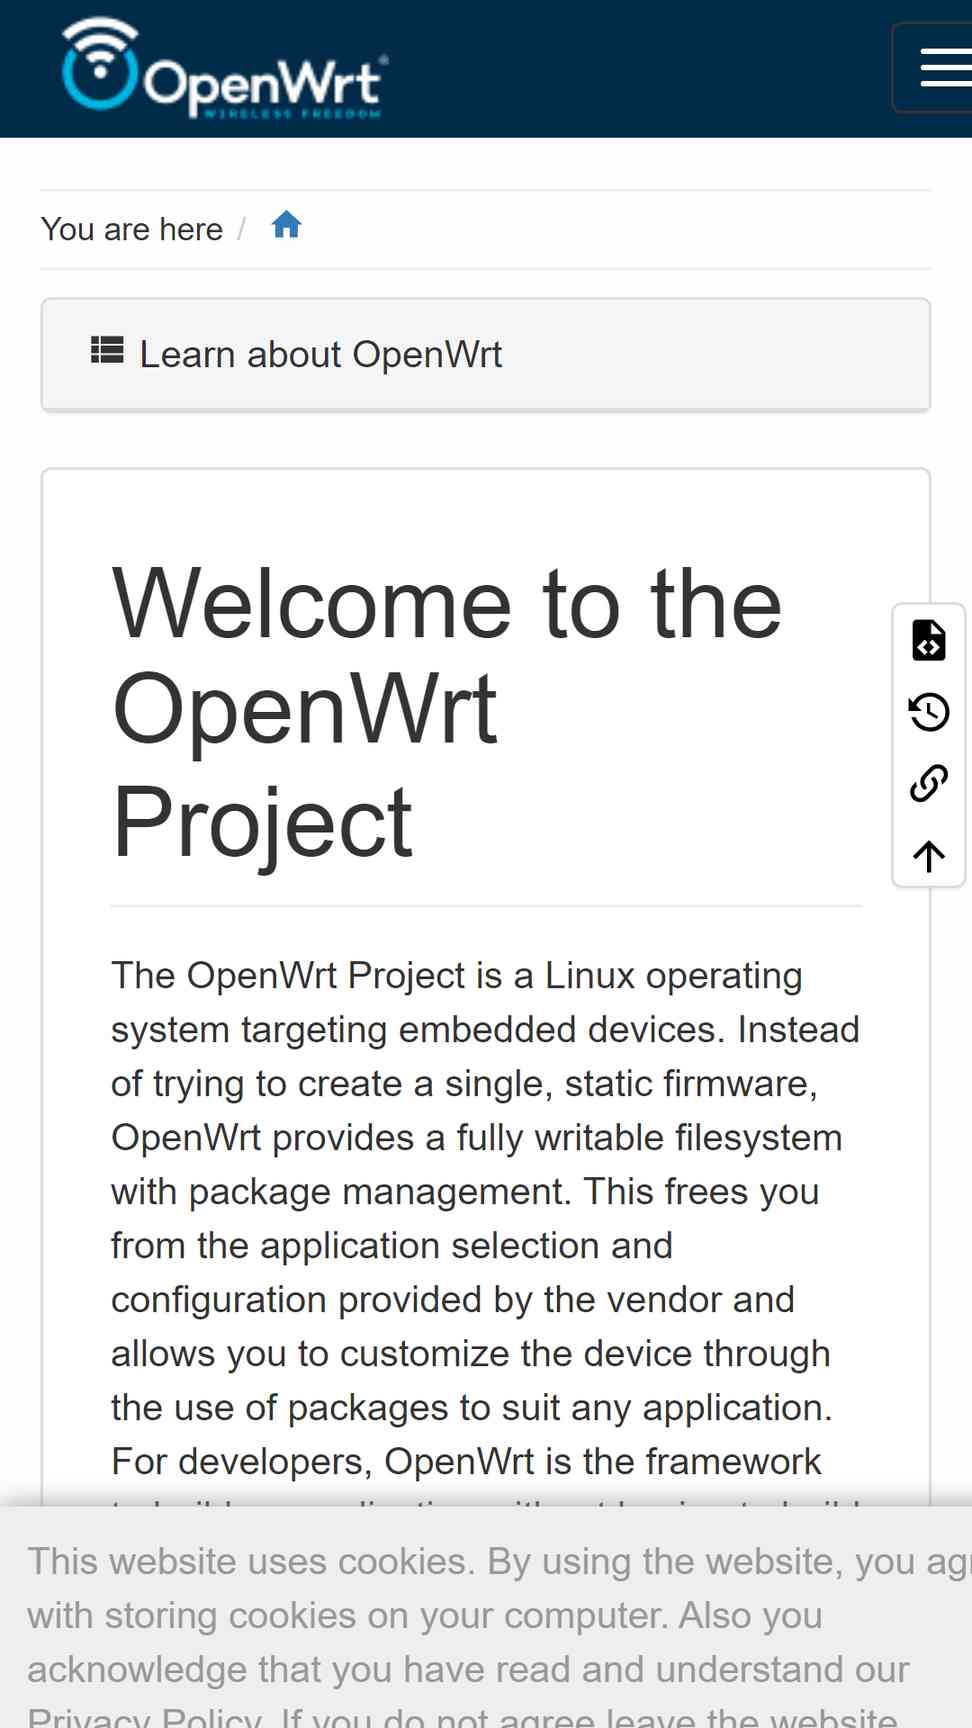Expand the Learn about OpenWrt table of contents
The image size is (972, 1728).
tap(486, 354)
